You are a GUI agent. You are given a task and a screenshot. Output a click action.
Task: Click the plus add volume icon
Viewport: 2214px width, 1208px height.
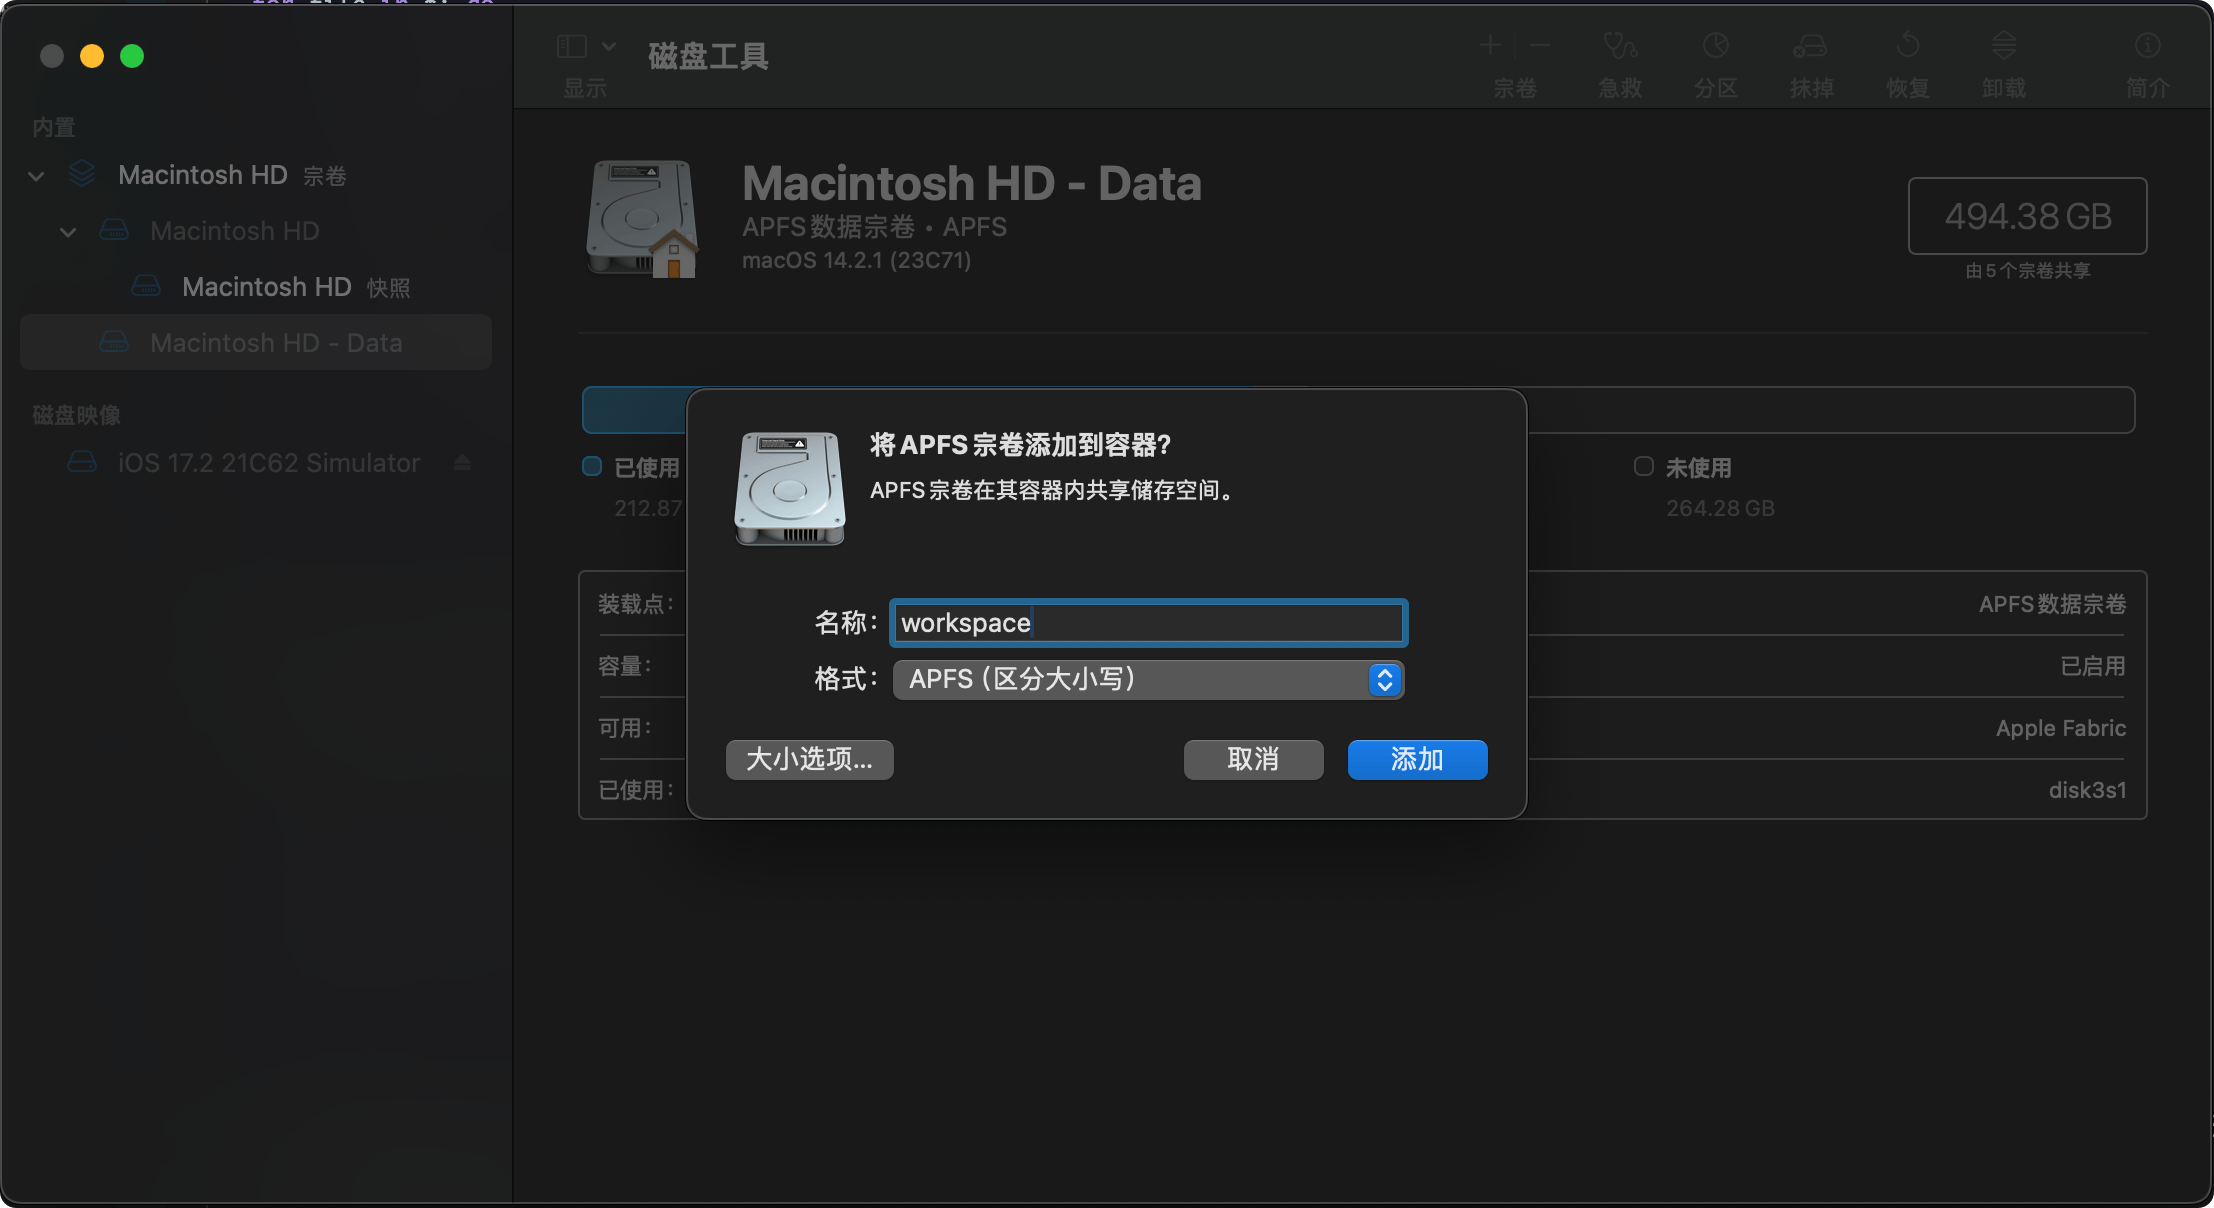pos(1490,45)
